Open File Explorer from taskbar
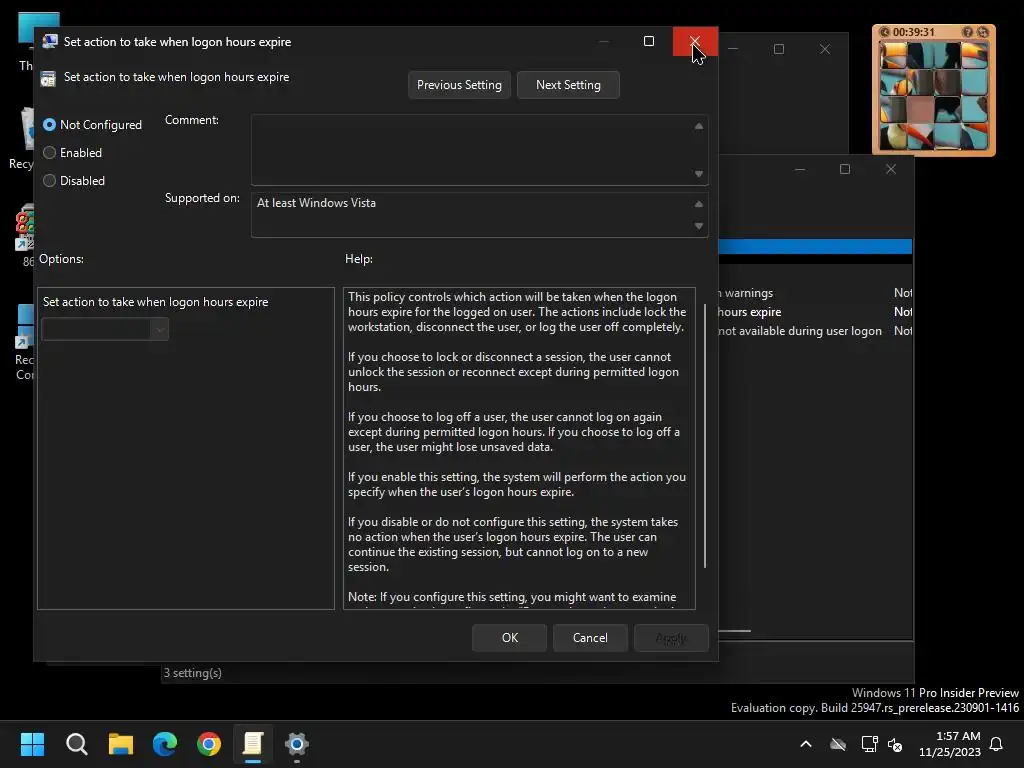This screenshot has width=1024, height=768. (x=121, y=744)
